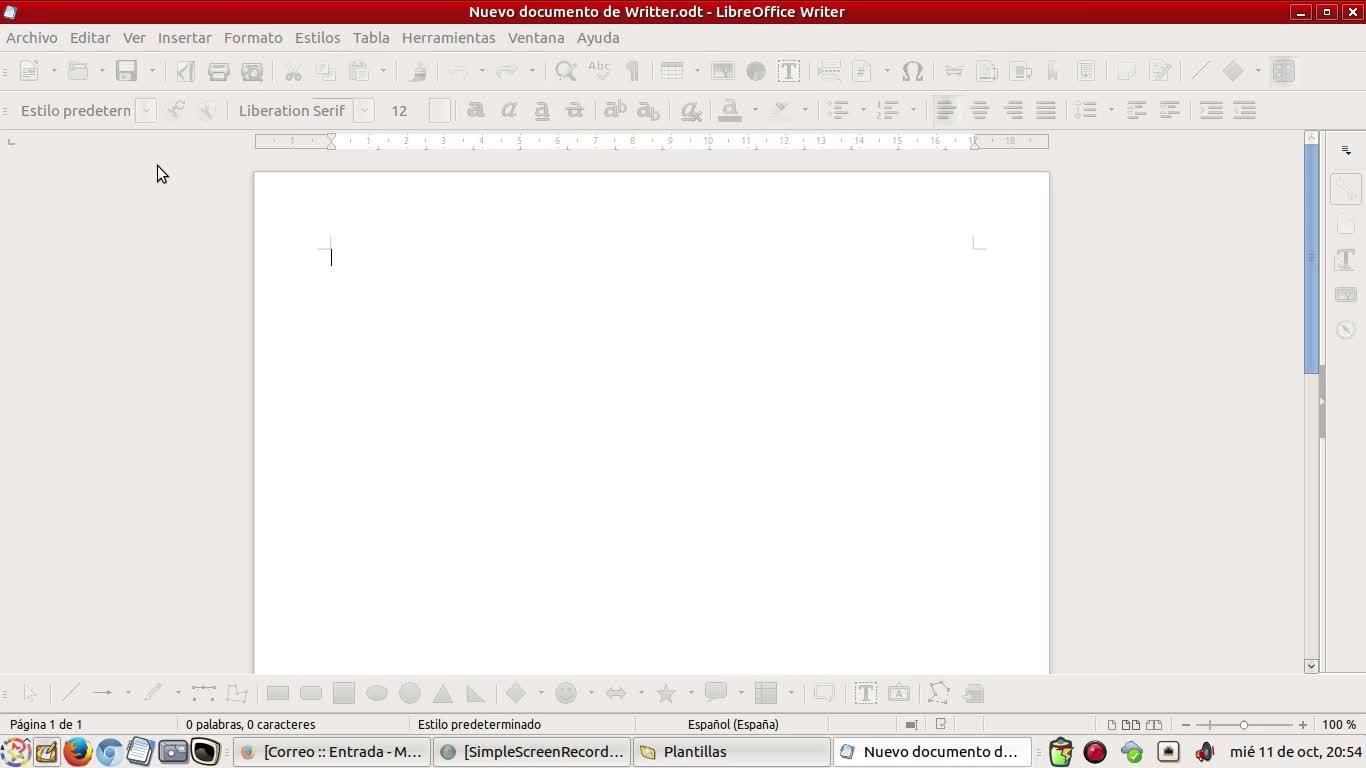Click the Cut scissors icon
The width and height of the screenshot is (1366, 768).
tap(293, 71)
